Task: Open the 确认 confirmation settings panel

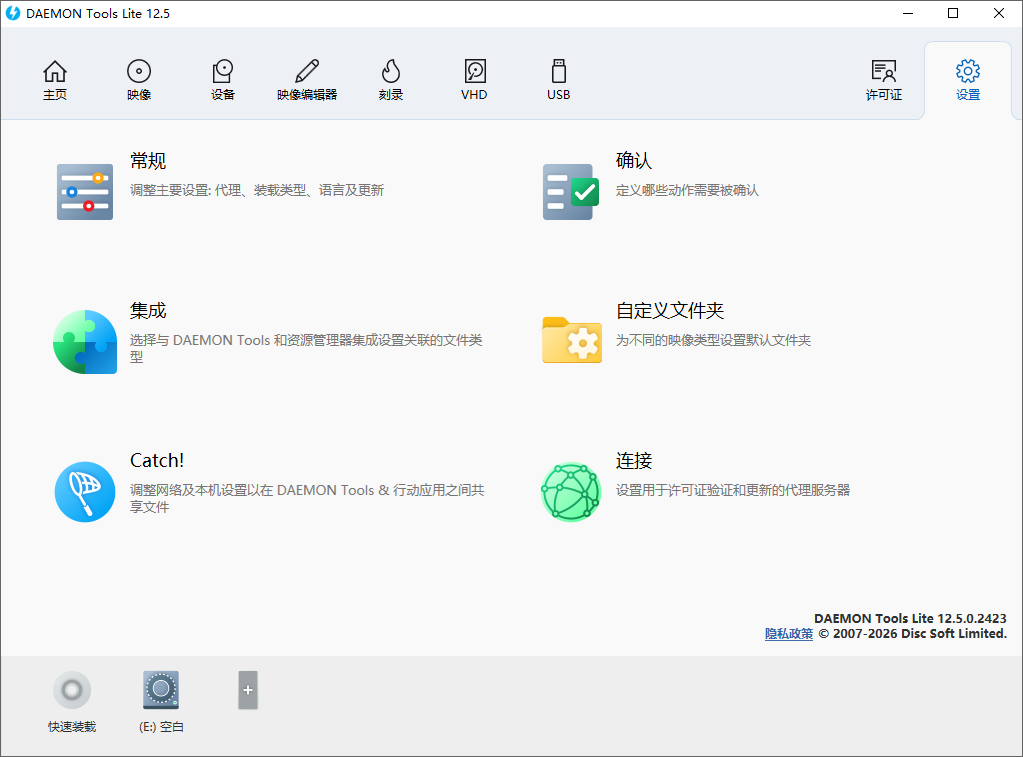Action: 571,190
